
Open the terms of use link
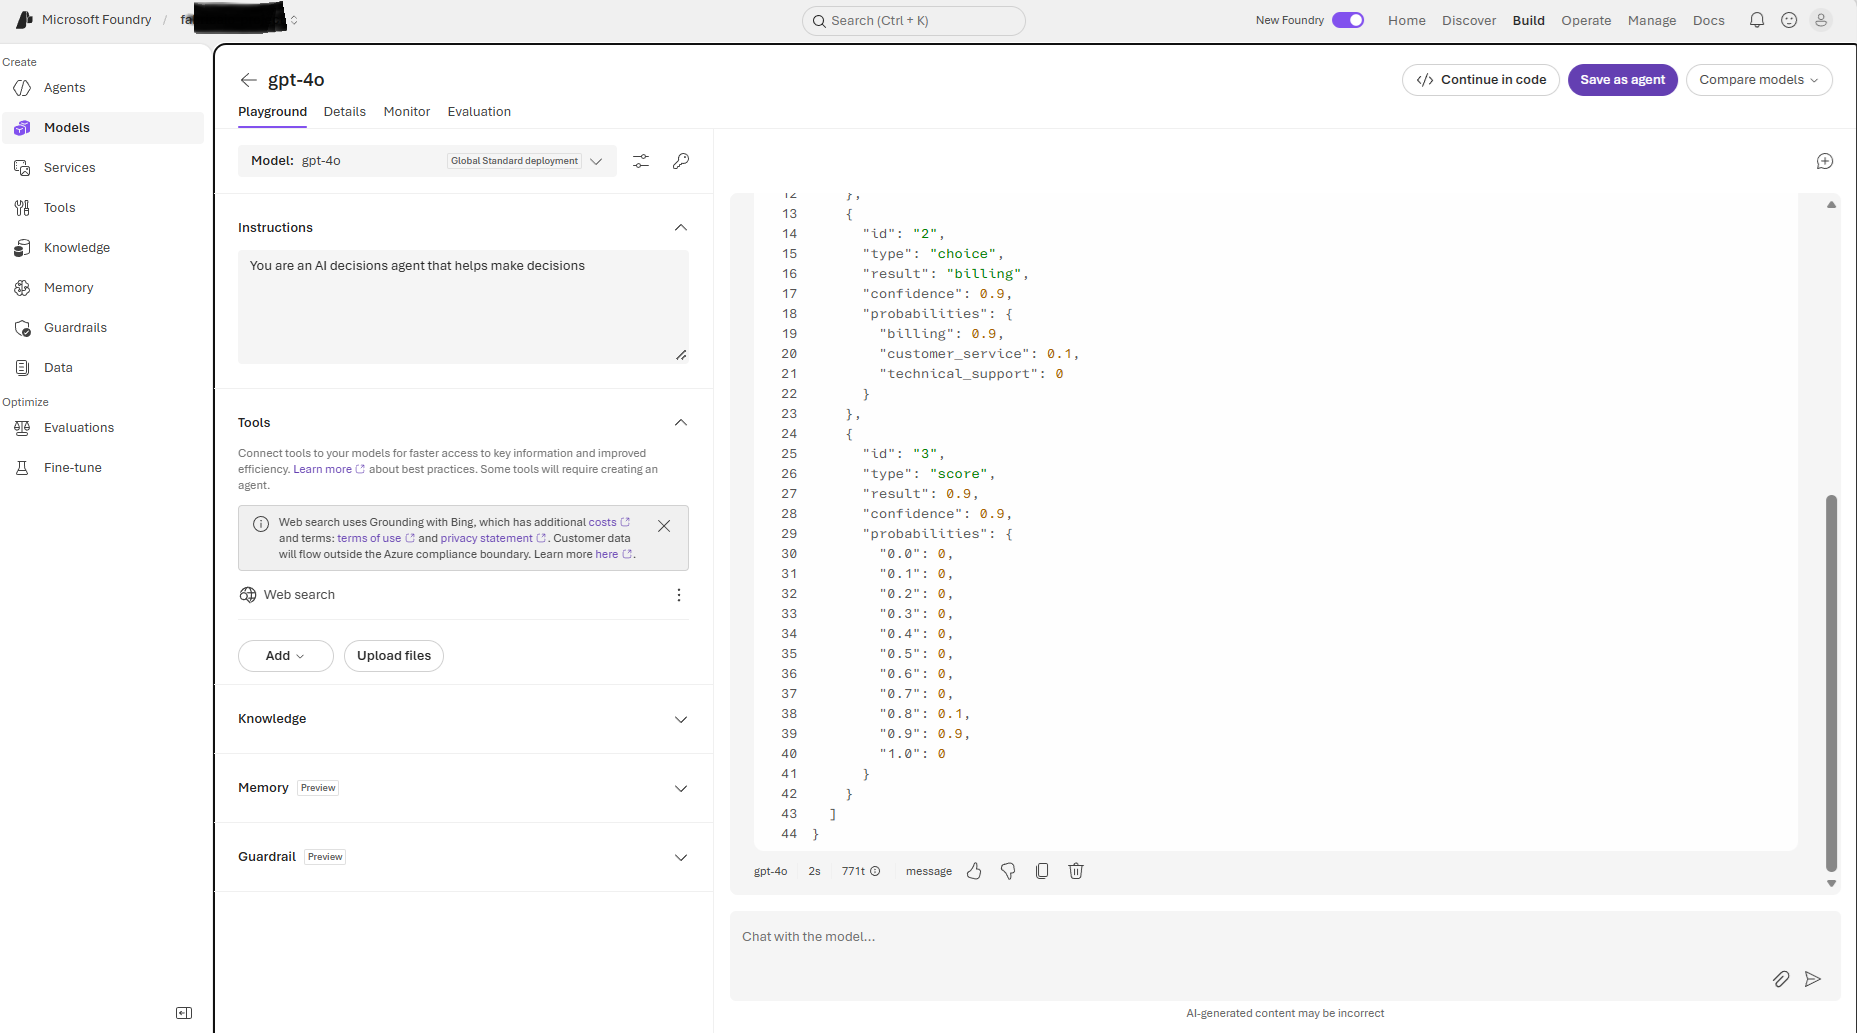click(x=375, y=538)
